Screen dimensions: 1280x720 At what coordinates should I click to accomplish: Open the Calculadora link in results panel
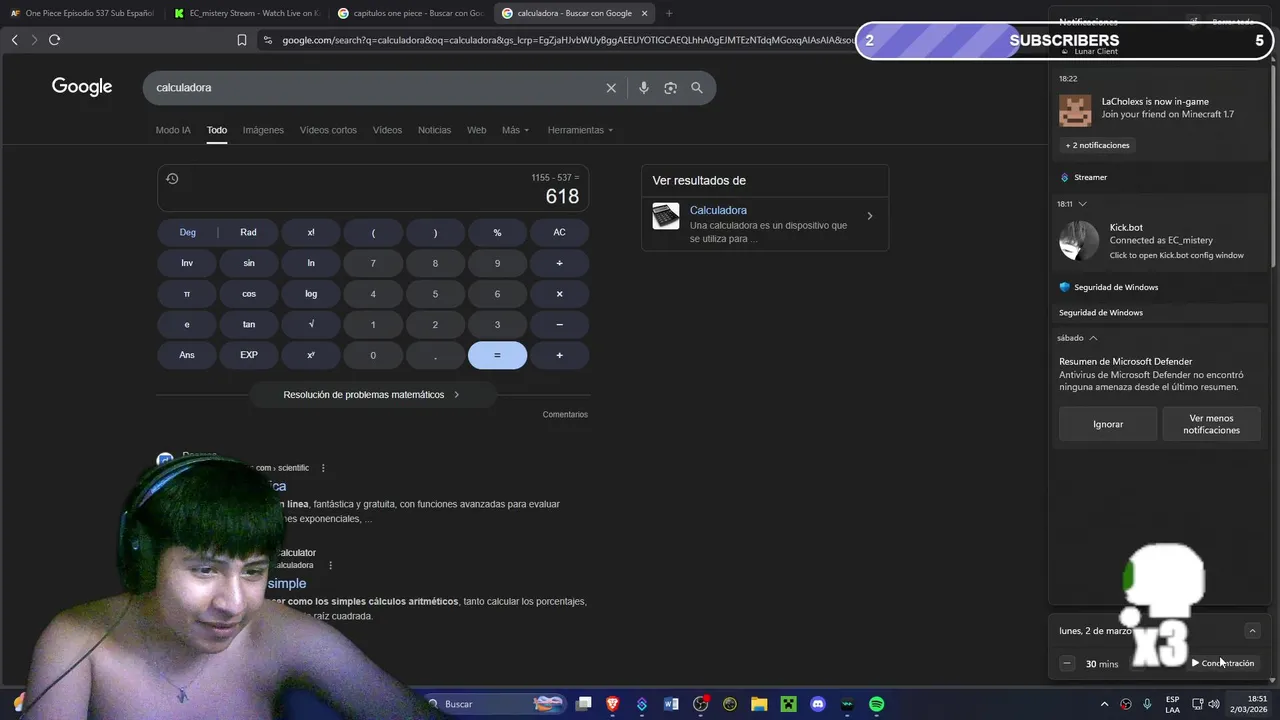pyautogui.click(x=718, y=210)
